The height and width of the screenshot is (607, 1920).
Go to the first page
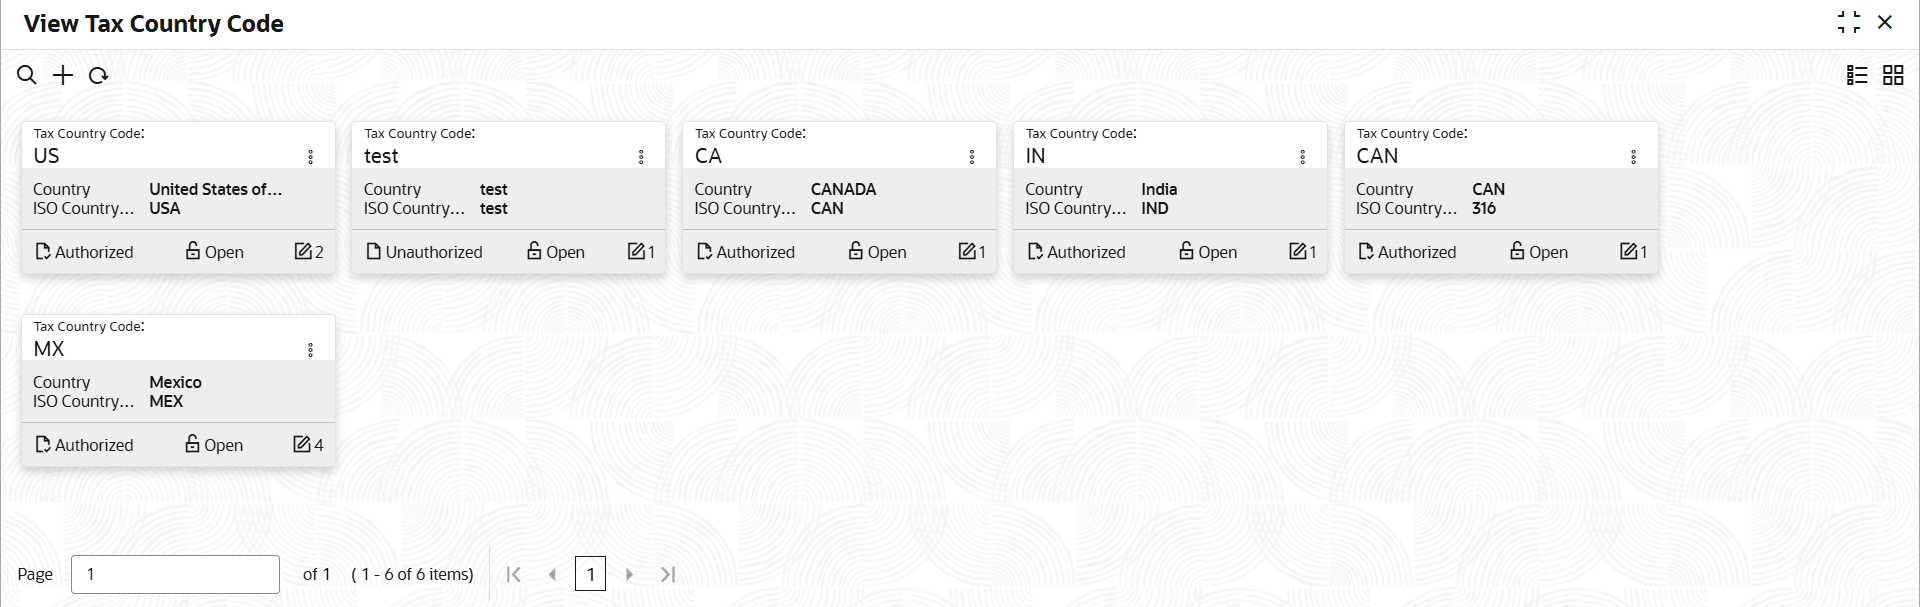pyautogui.click(x=514, y=574)
